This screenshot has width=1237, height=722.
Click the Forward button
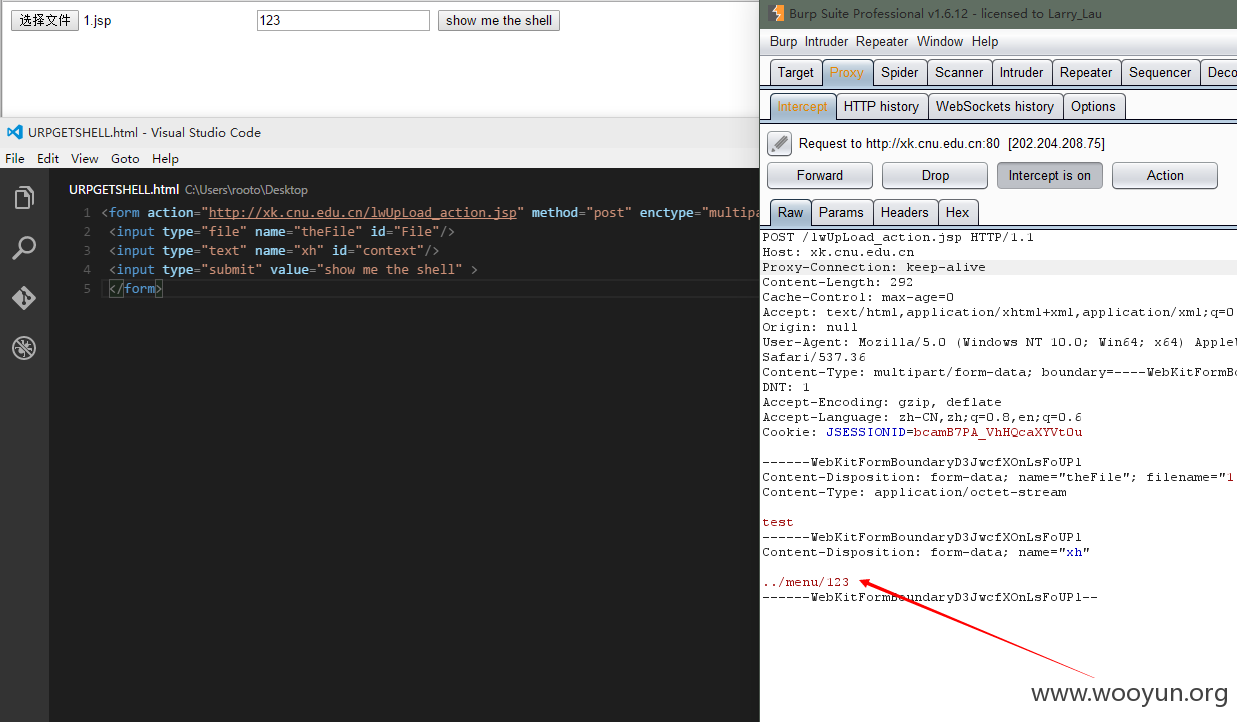820,175
